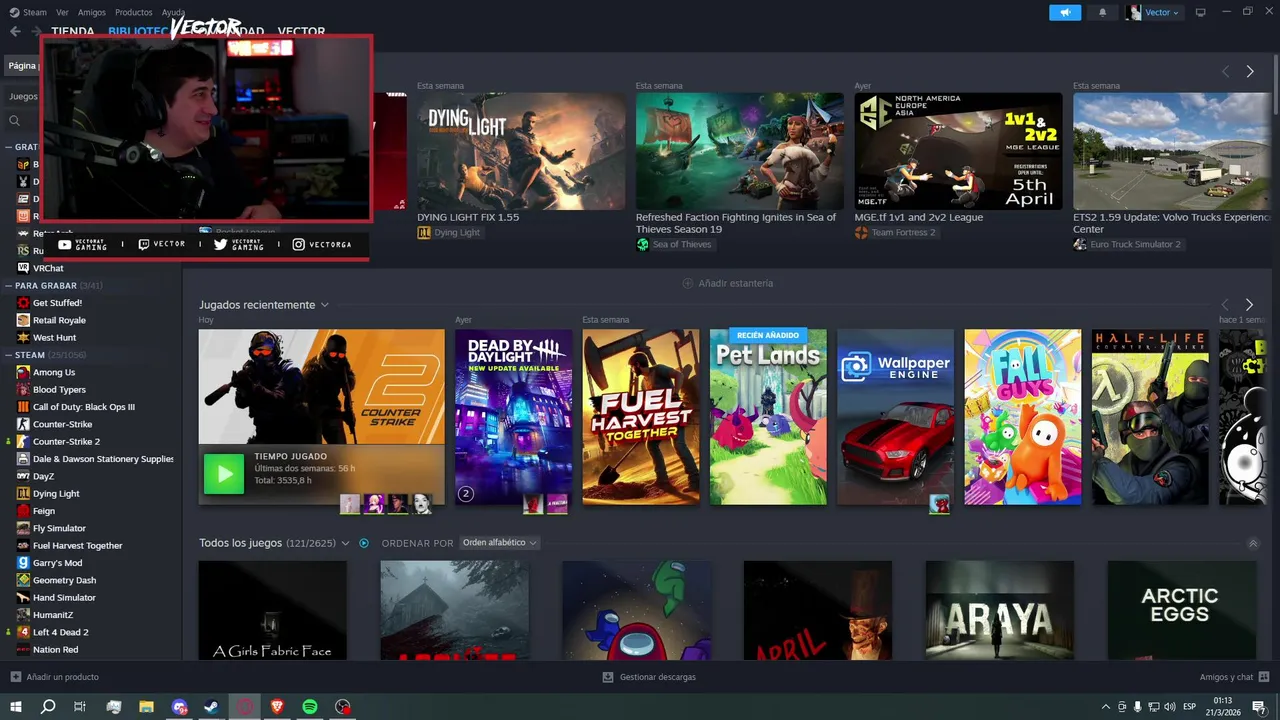Screen dimensions: 1280x720
Task: Open Gestionar descargas
Action: [x=649, y=677]
